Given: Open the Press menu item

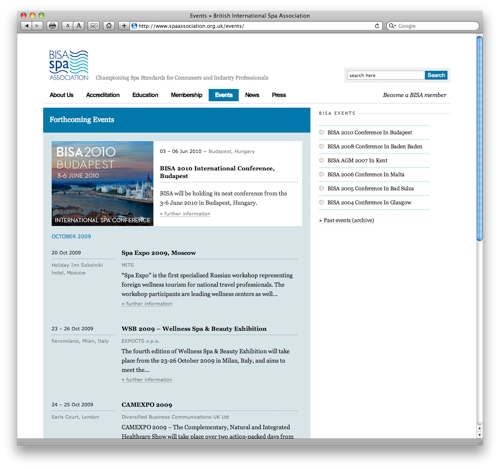Looking at the screenshot, I should [279, 95].
